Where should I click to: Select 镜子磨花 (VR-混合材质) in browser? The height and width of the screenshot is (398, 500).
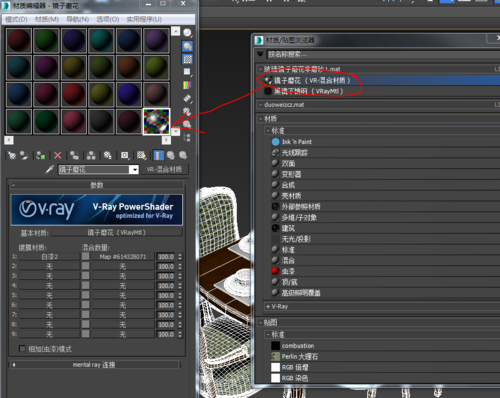(x=378, y=80)
